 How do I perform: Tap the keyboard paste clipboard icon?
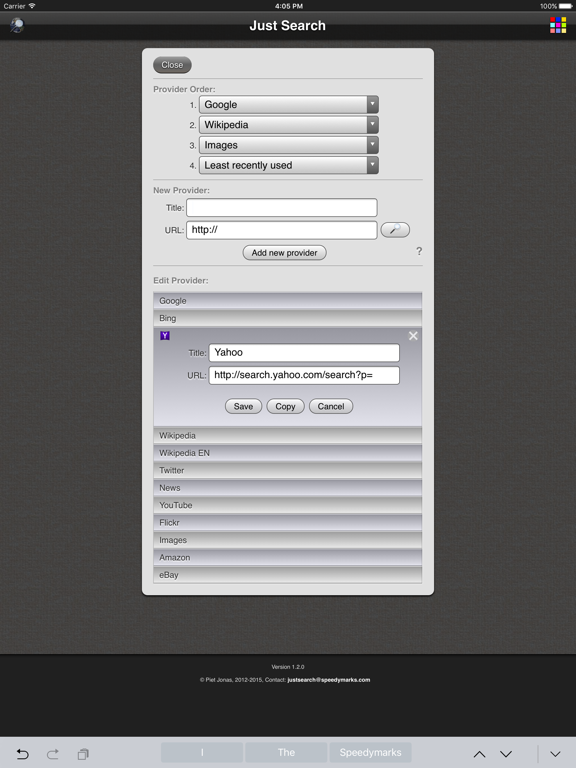click(83, 754)
